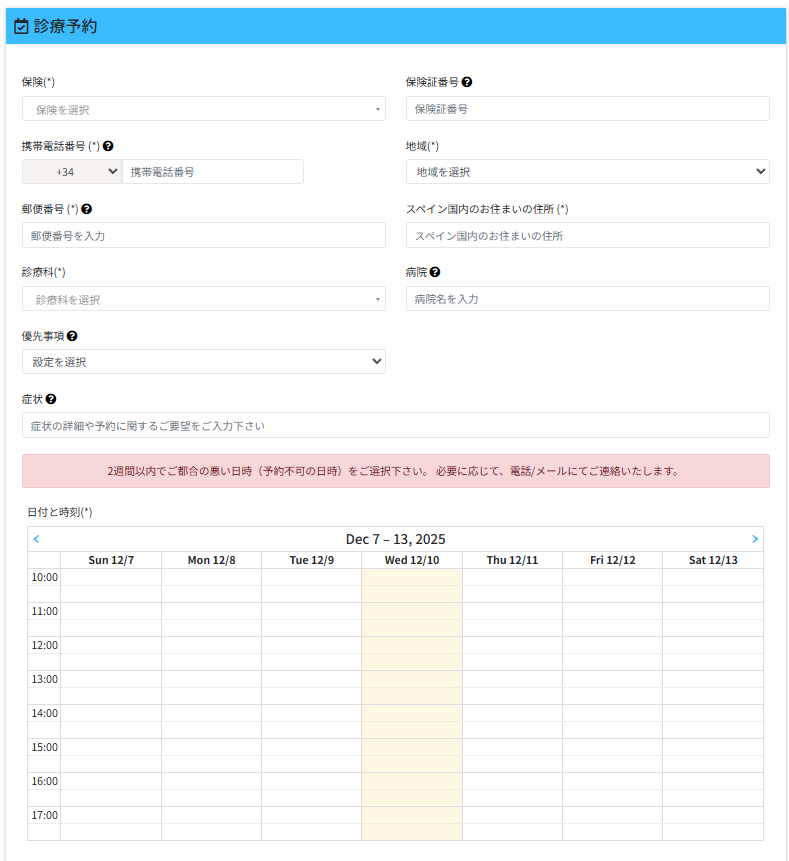Click help icon next to 優先事項
789x861 pixels.
[72, 336]
